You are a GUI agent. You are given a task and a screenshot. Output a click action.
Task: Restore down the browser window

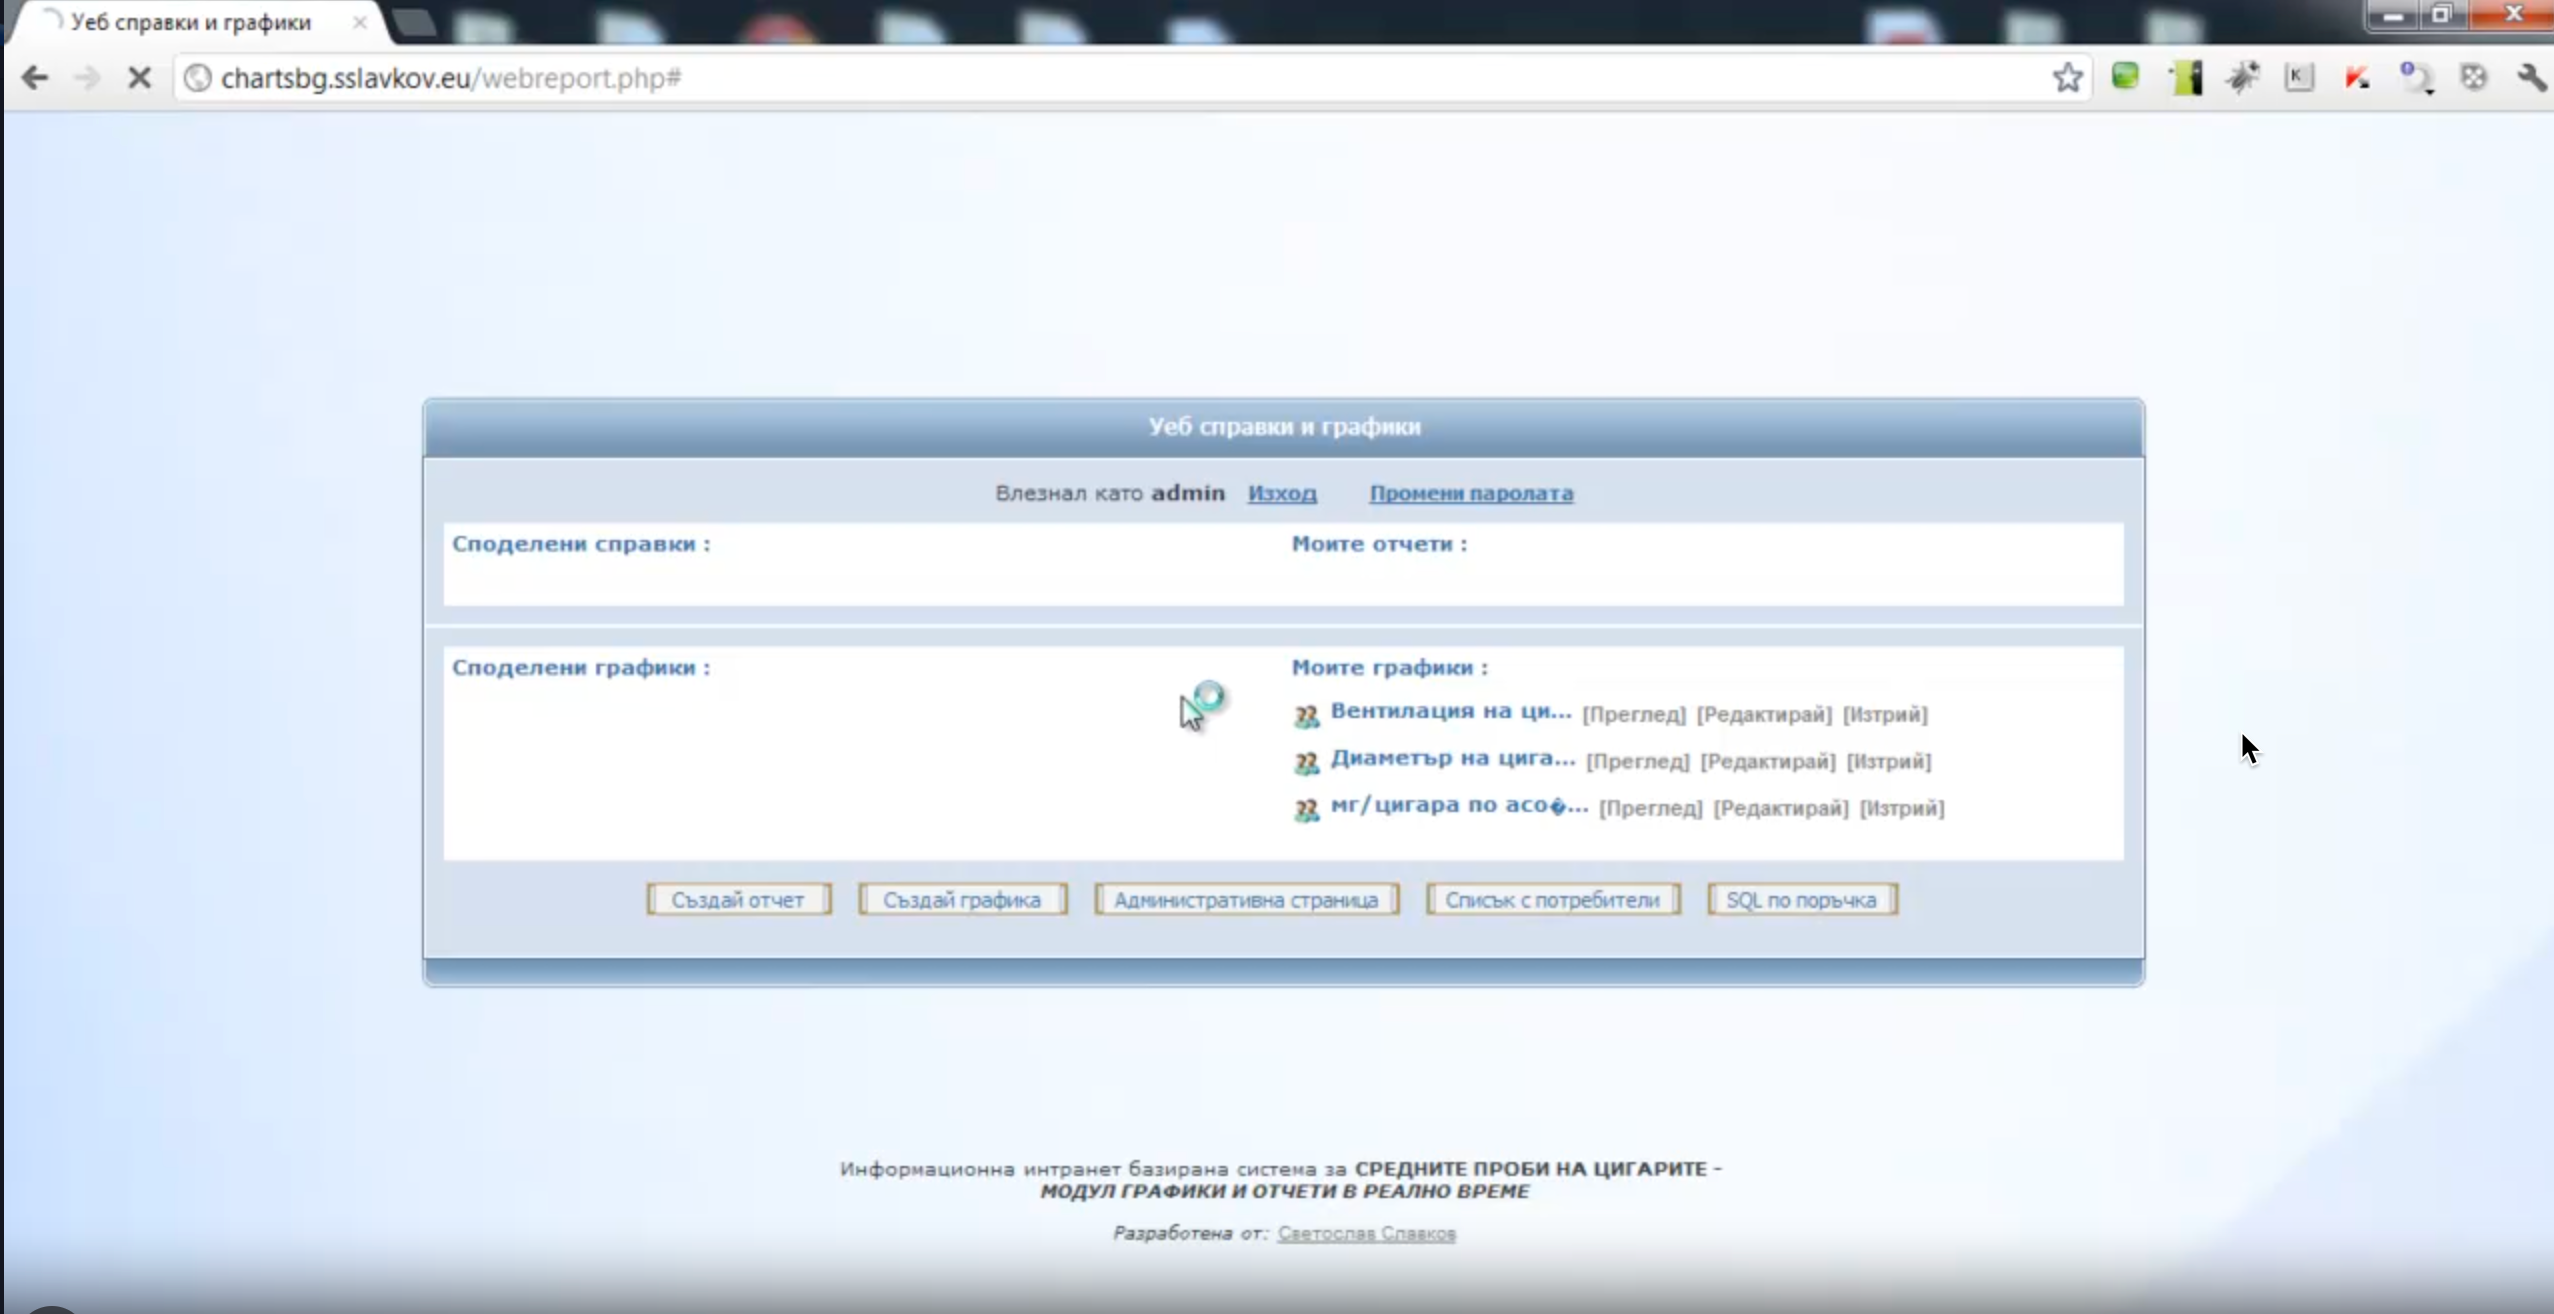coord(2441,15)
